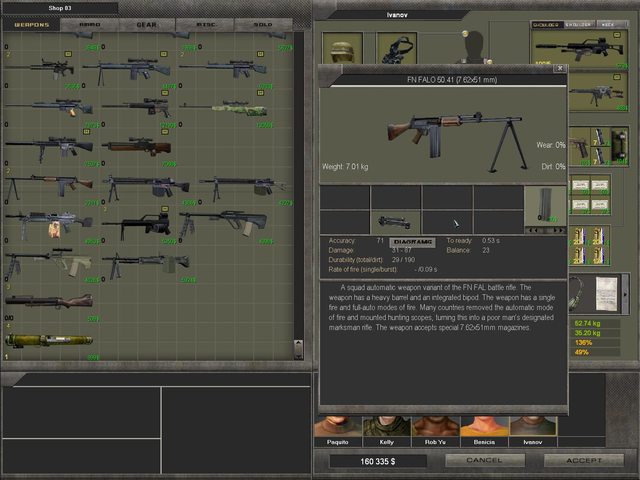Click the magazine slot in the FALO window
This screenshot has width=640, height=480.
coord(545,206)
